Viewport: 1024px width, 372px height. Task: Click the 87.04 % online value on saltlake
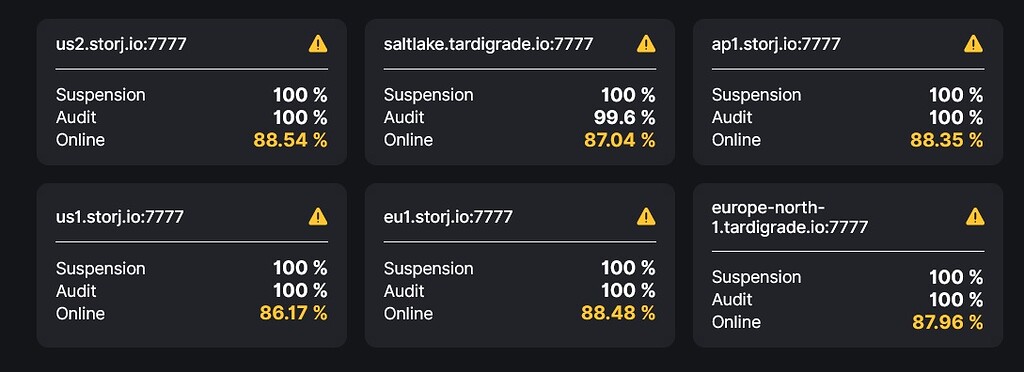point(619,140)
